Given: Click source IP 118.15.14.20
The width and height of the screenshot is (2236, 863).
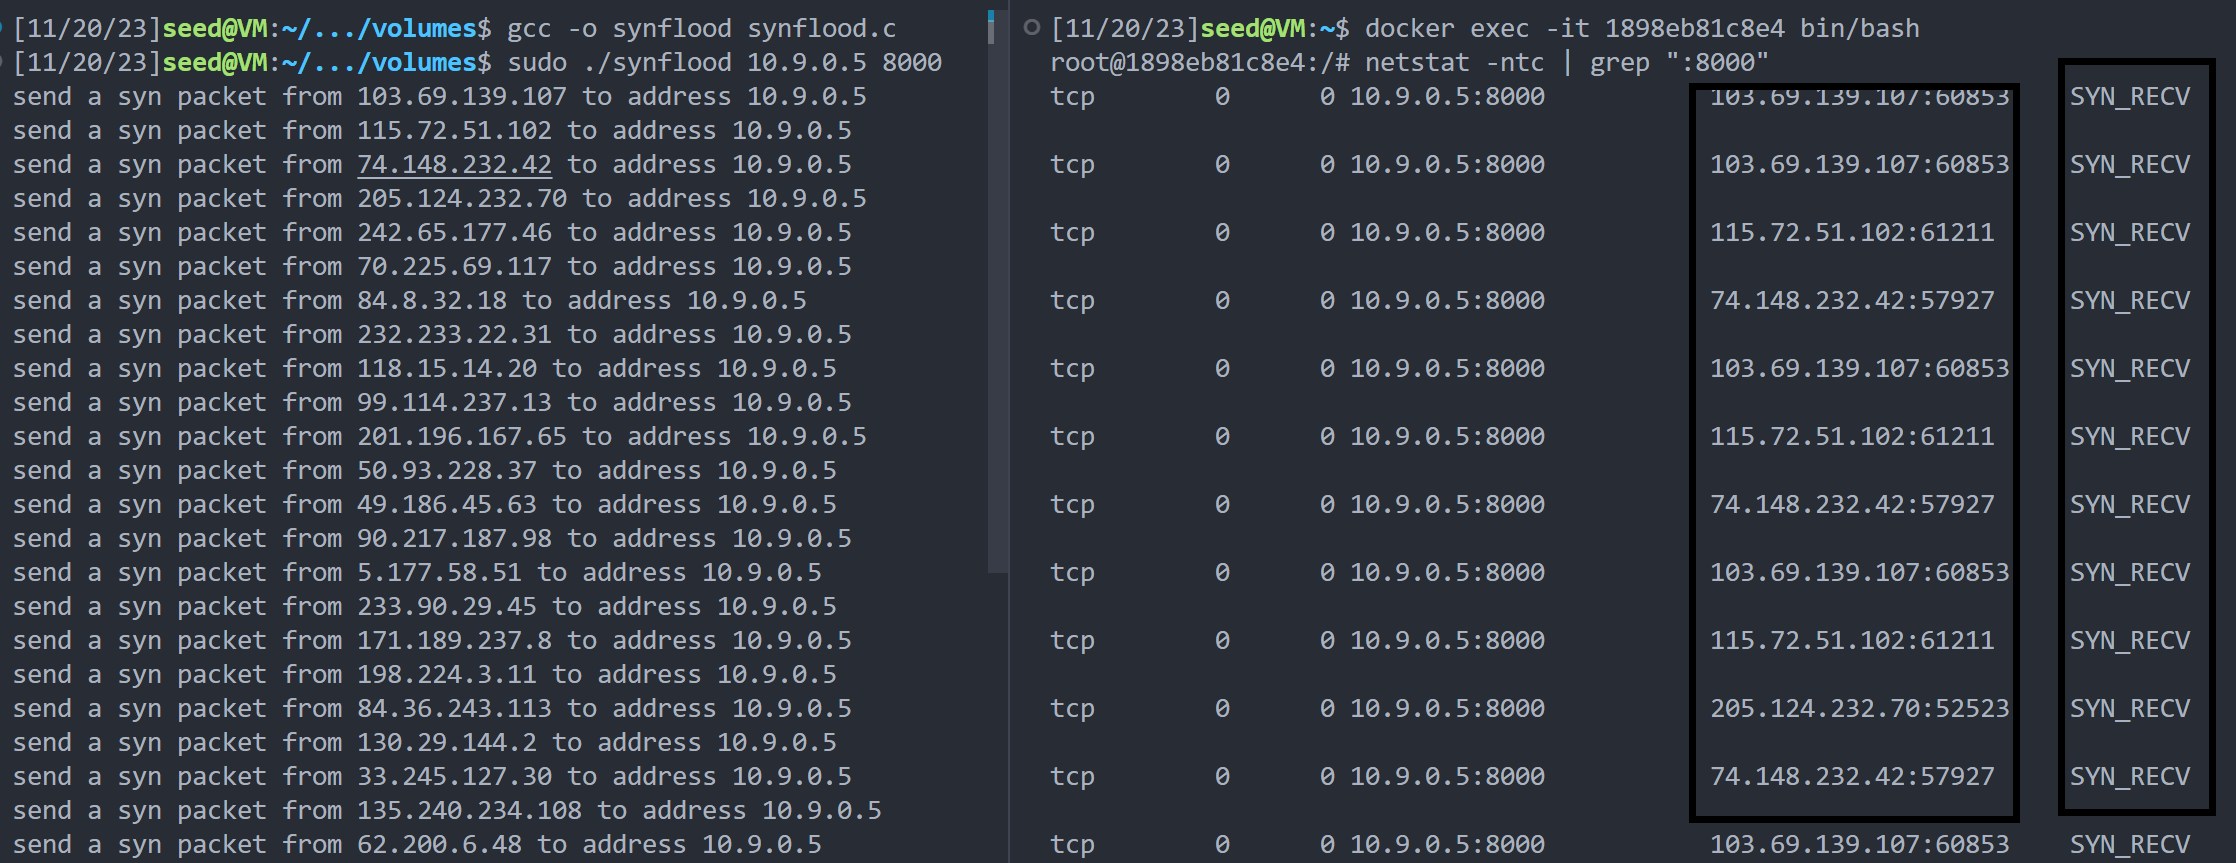Looking at the screenshot, I should 446,368.
